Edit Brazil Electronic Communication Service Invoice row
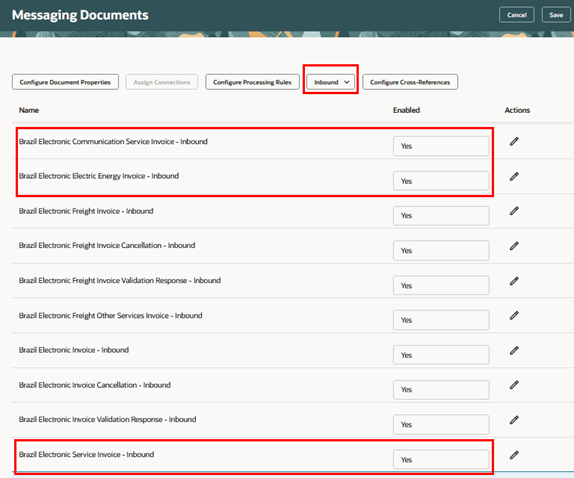The height and width of the screenshot is (478, 574). click(x=514, y=141)
